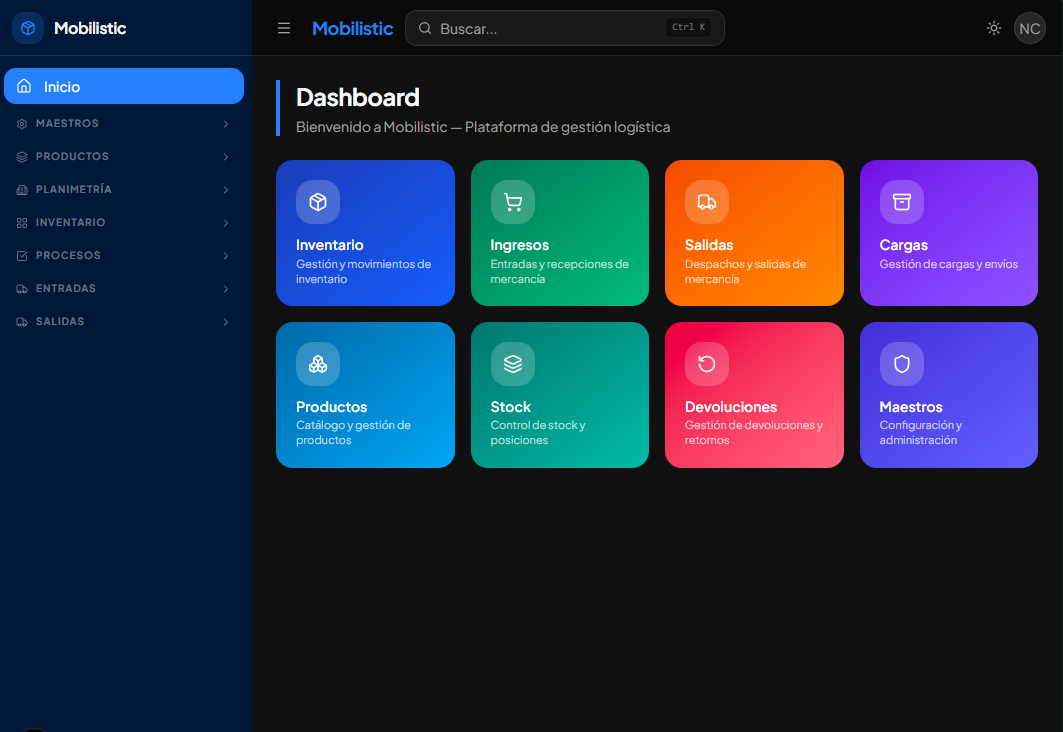Click the truck icon next to ENTRADAS
This screenshot has width=1063, height=732.
22,289
